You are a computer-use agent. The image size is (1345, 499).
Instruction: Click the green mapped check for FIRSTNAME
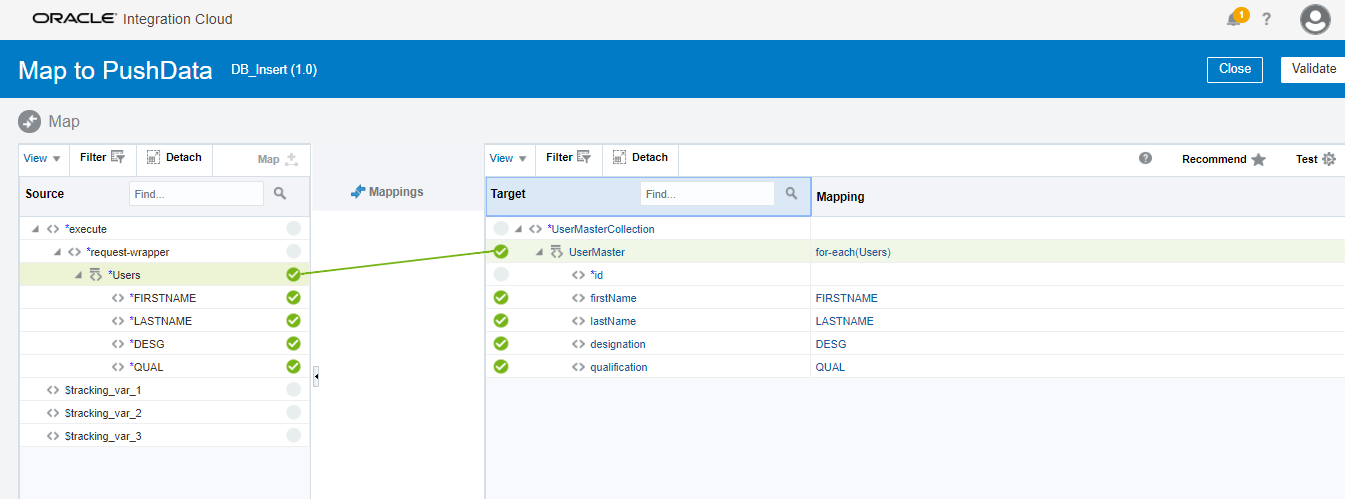point(293,298)
